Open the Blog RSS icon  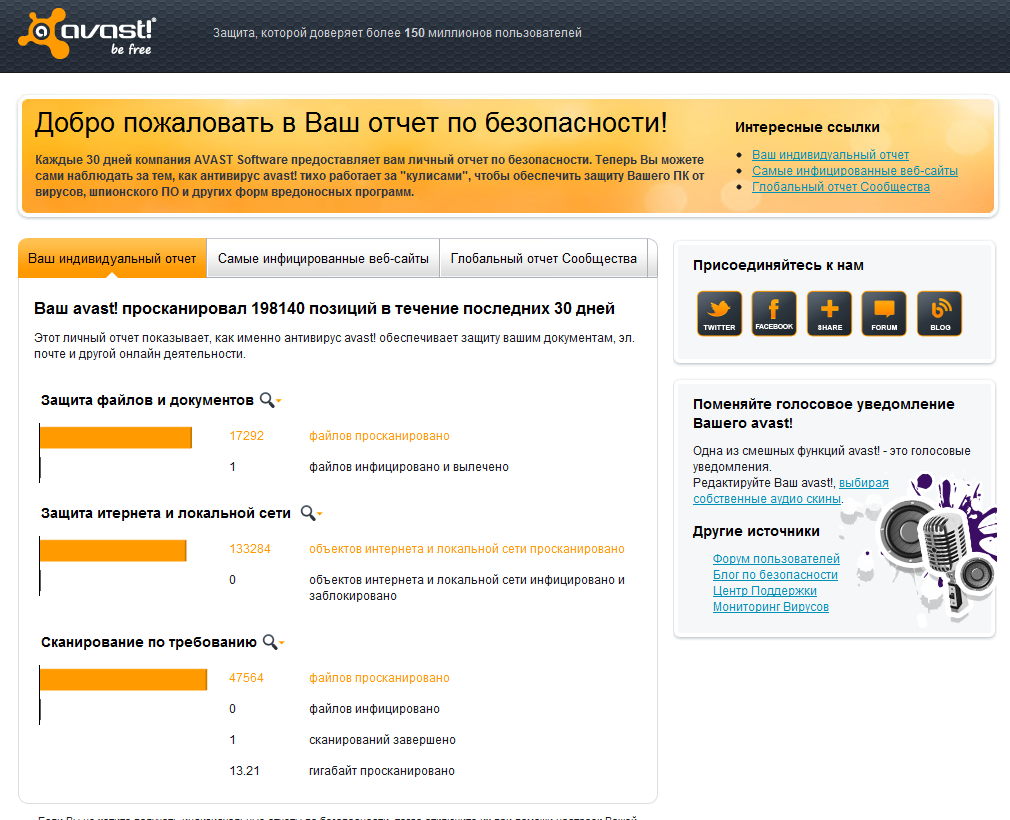click(x=939, y=313)
